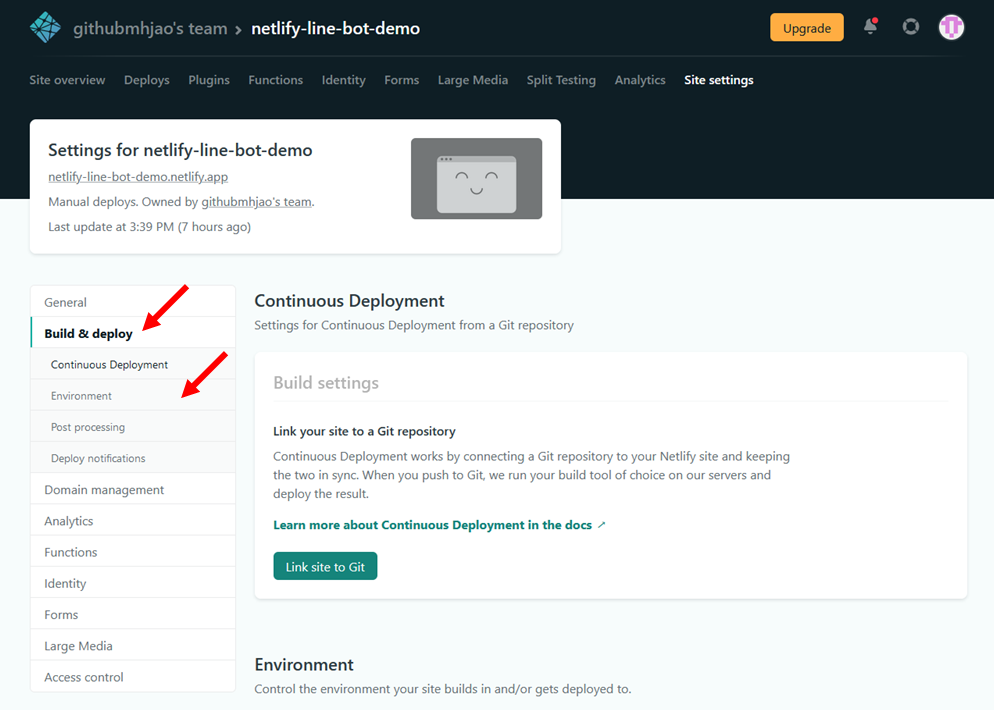Screen dimensions: 994x710
Task: Click the Build settings heading
Action: (x=326, y=383)
